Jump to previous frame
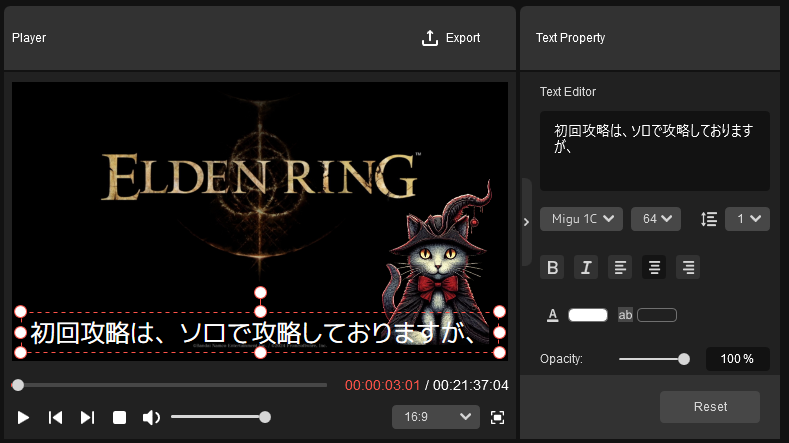Screen dimensions: 789x443 pos(55,417)
